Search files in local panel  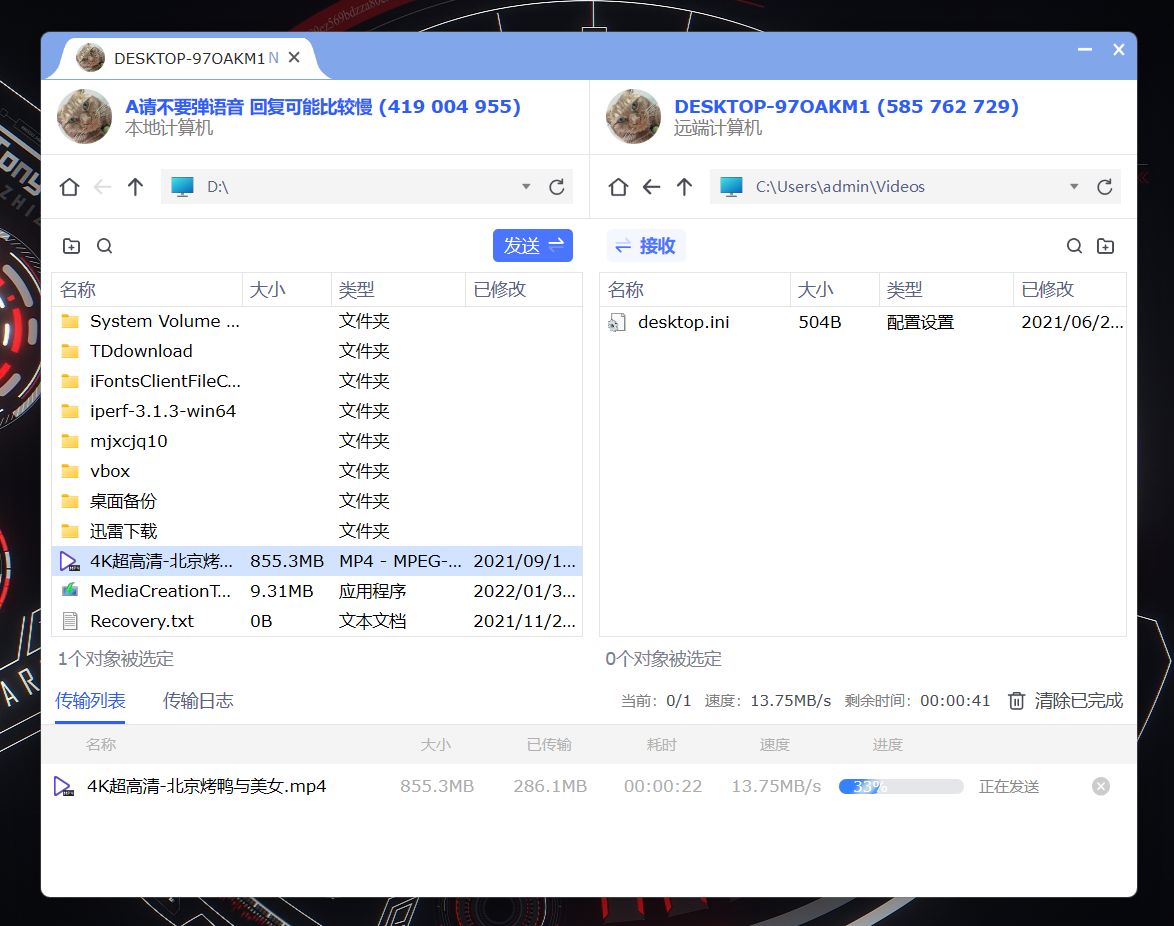pyautogui.click(x=105, y=246)
